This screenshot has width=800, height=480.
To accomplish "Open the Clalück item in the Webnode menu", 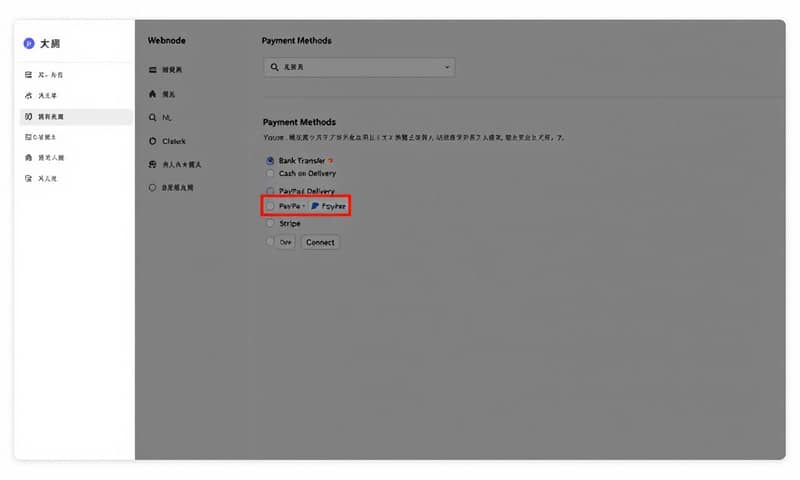I will click(167, 141).
